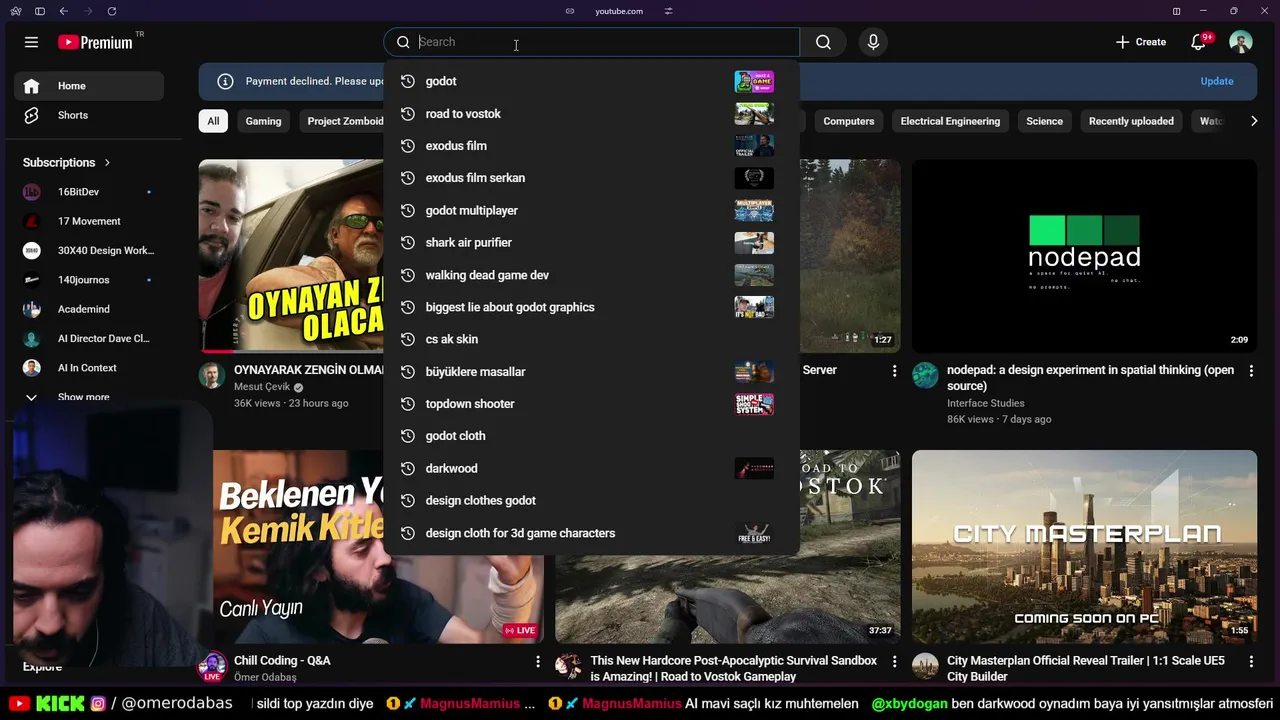The image size is (1280, 720).
Task: Choose the 'topdown shooter' suggestion
Action: point(591,404)
